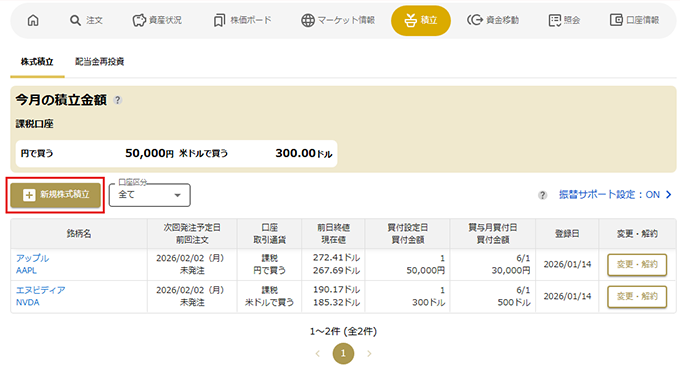Open 株価ボード bookmark icon
The width and height of the screenshot is (680, 369).
(x=219, y=20)
